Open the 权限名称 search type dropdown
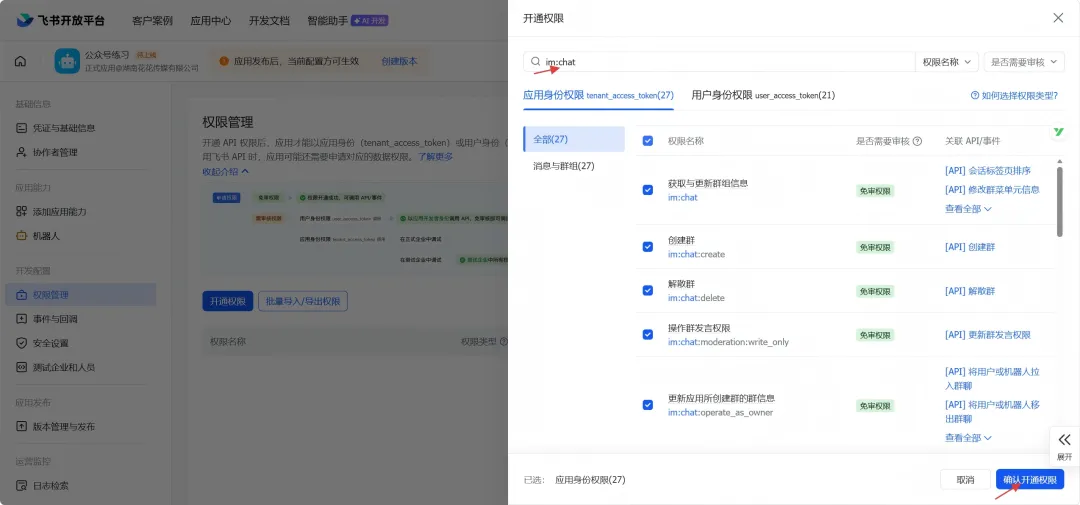Viewport: 1080px width, 505px height. [x=947, y=61]
